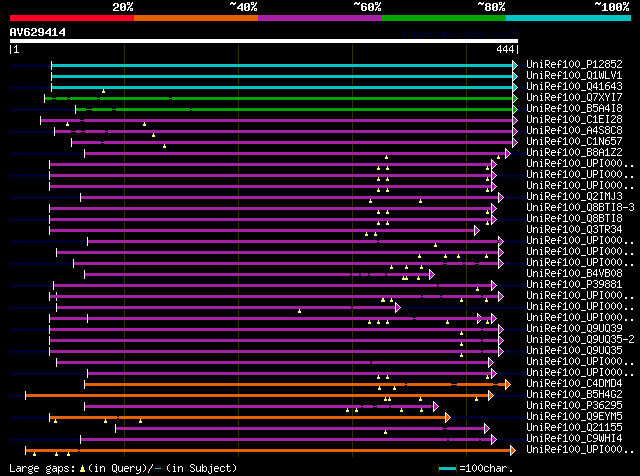
Task: Click the arrowhead ending the B4VB08 alignment
Action: click(x=432, y=274)
